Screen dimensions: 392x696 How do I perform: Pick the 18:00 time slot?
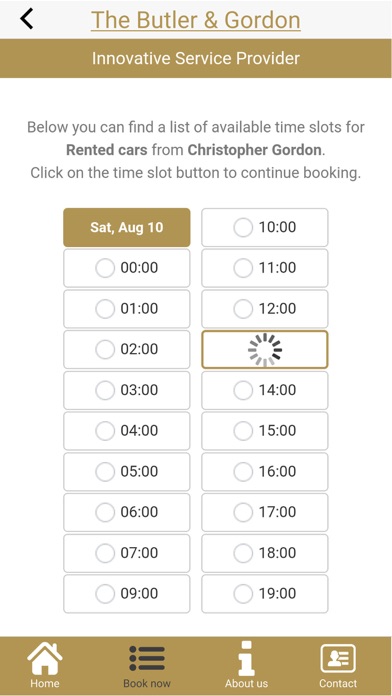pos(265,553)
